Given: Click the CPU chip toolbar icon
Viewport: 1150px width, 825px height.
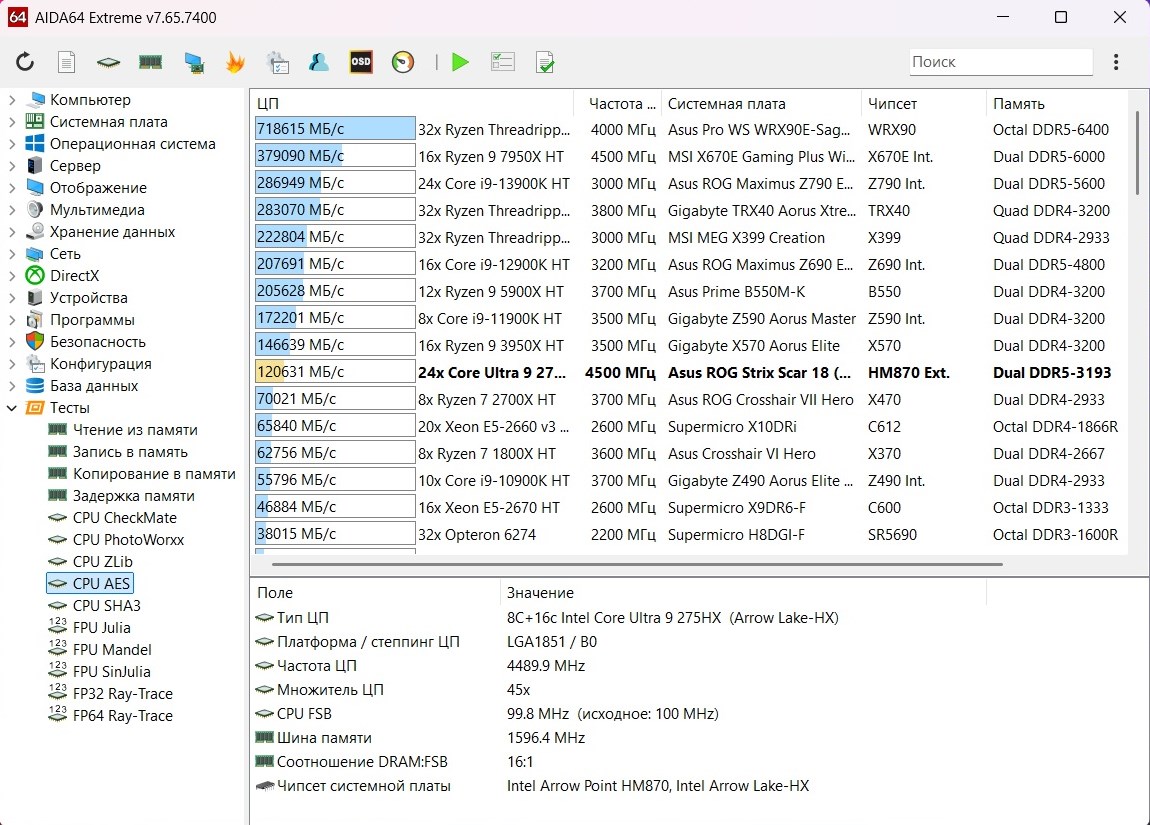Looking at the screenshot, I should point(108,62).
